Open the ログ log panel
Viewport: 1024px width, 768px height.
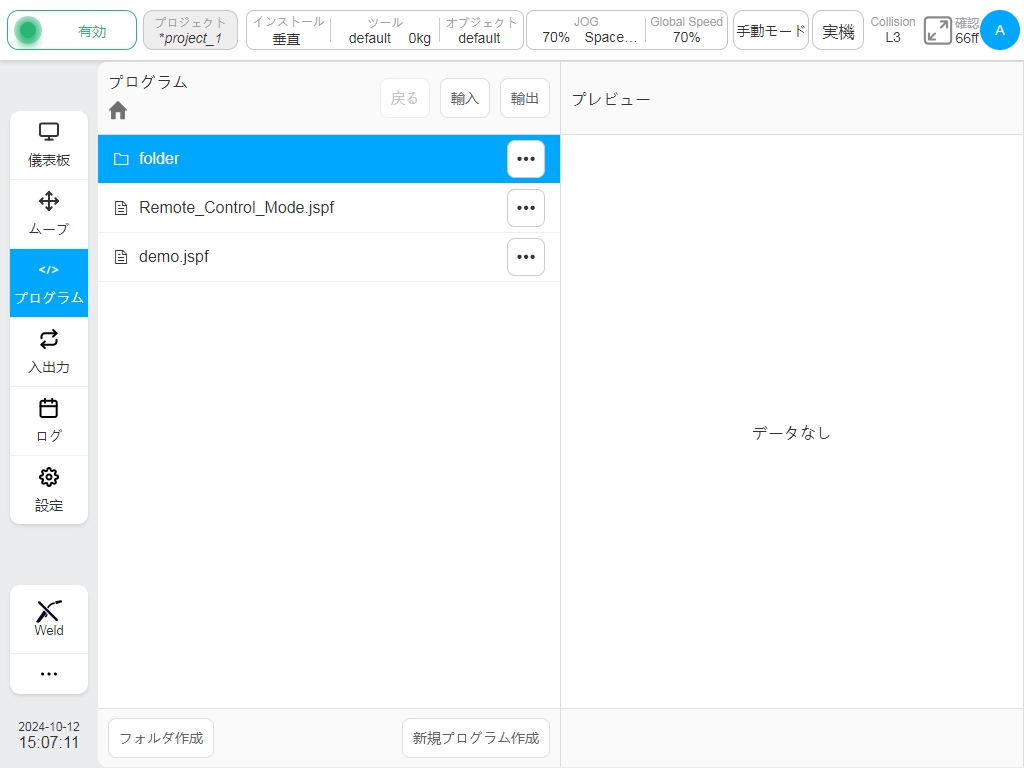49,421
